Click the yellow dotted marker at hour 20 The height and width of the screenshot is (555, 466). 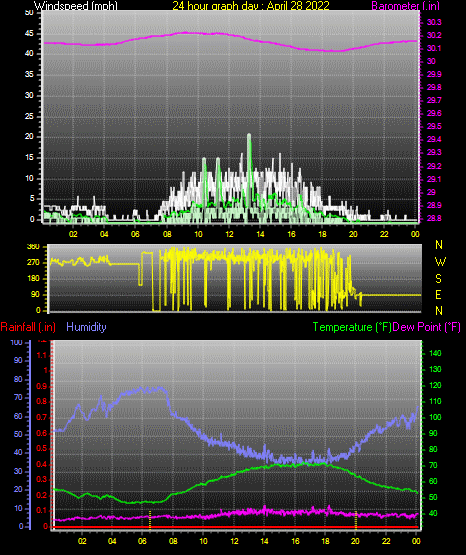pyautogui.click(x=356, y=520)
